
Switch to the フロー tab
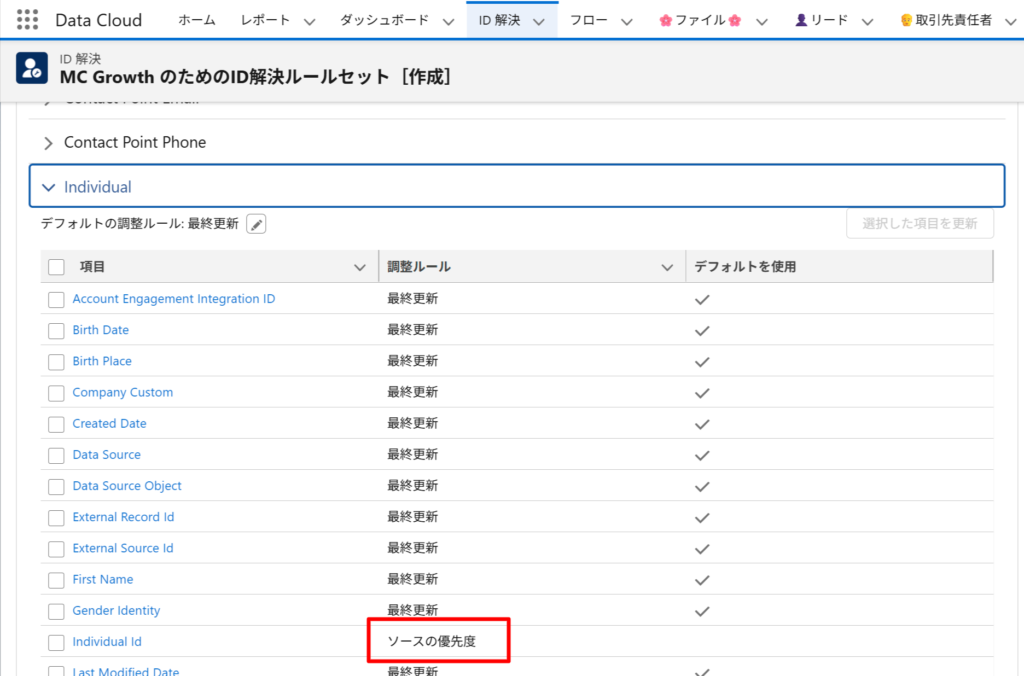click(x=588, y=20)
